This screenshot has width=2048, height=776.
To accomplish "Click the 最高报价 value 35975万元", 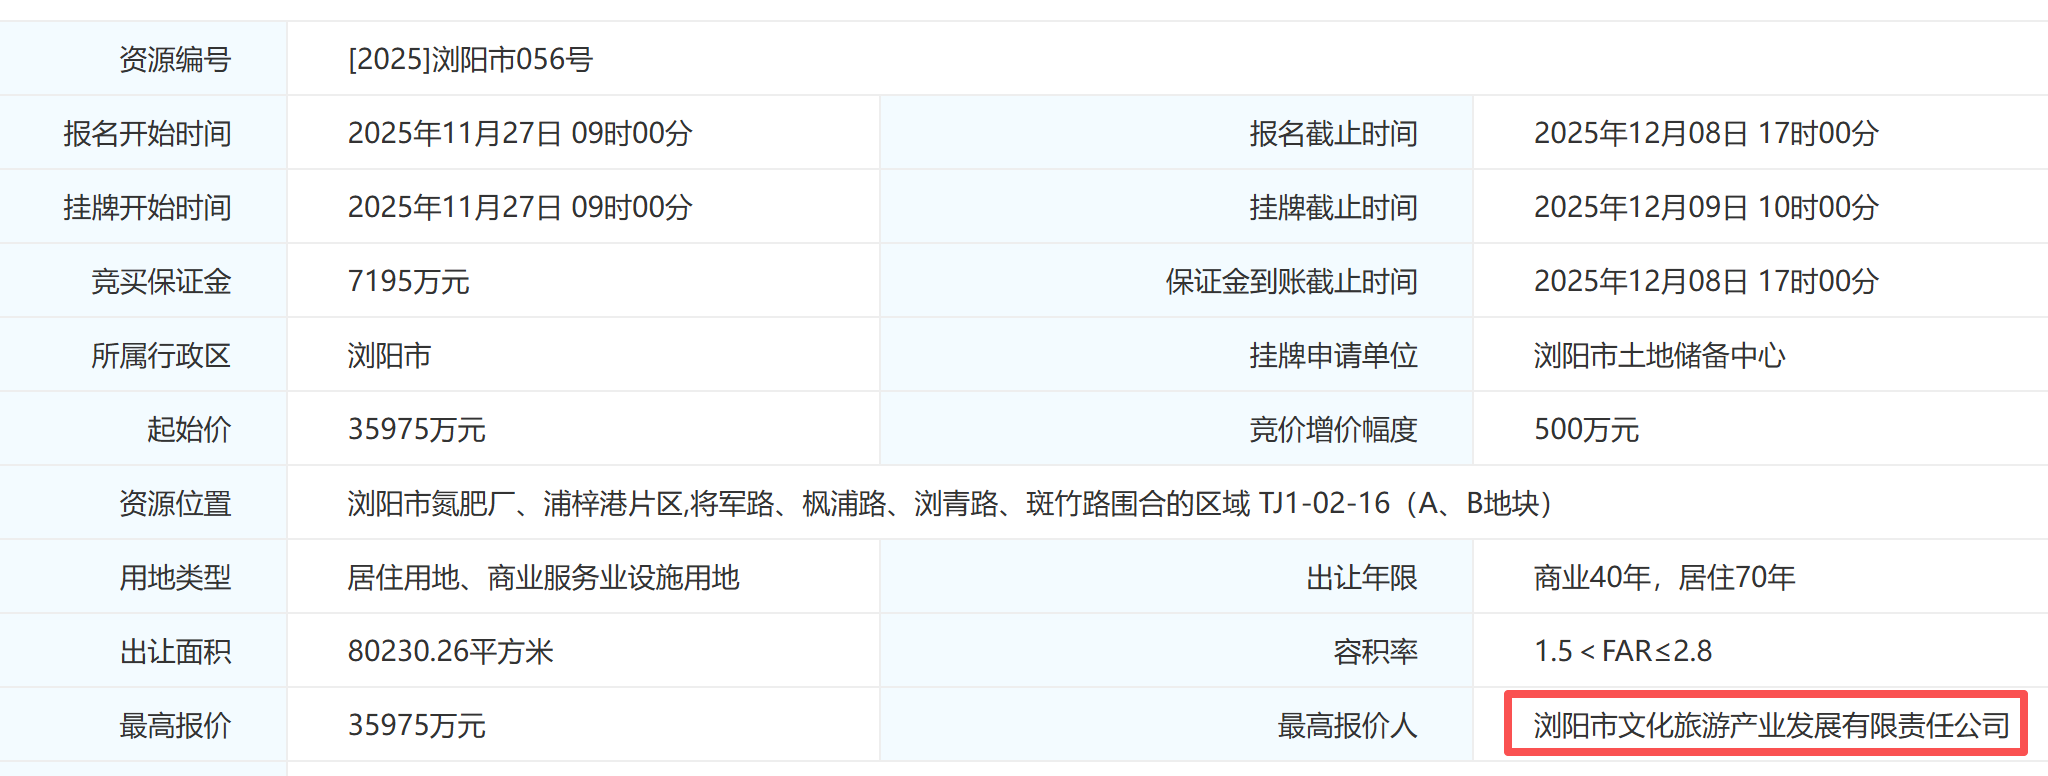I will click(416, 726).
